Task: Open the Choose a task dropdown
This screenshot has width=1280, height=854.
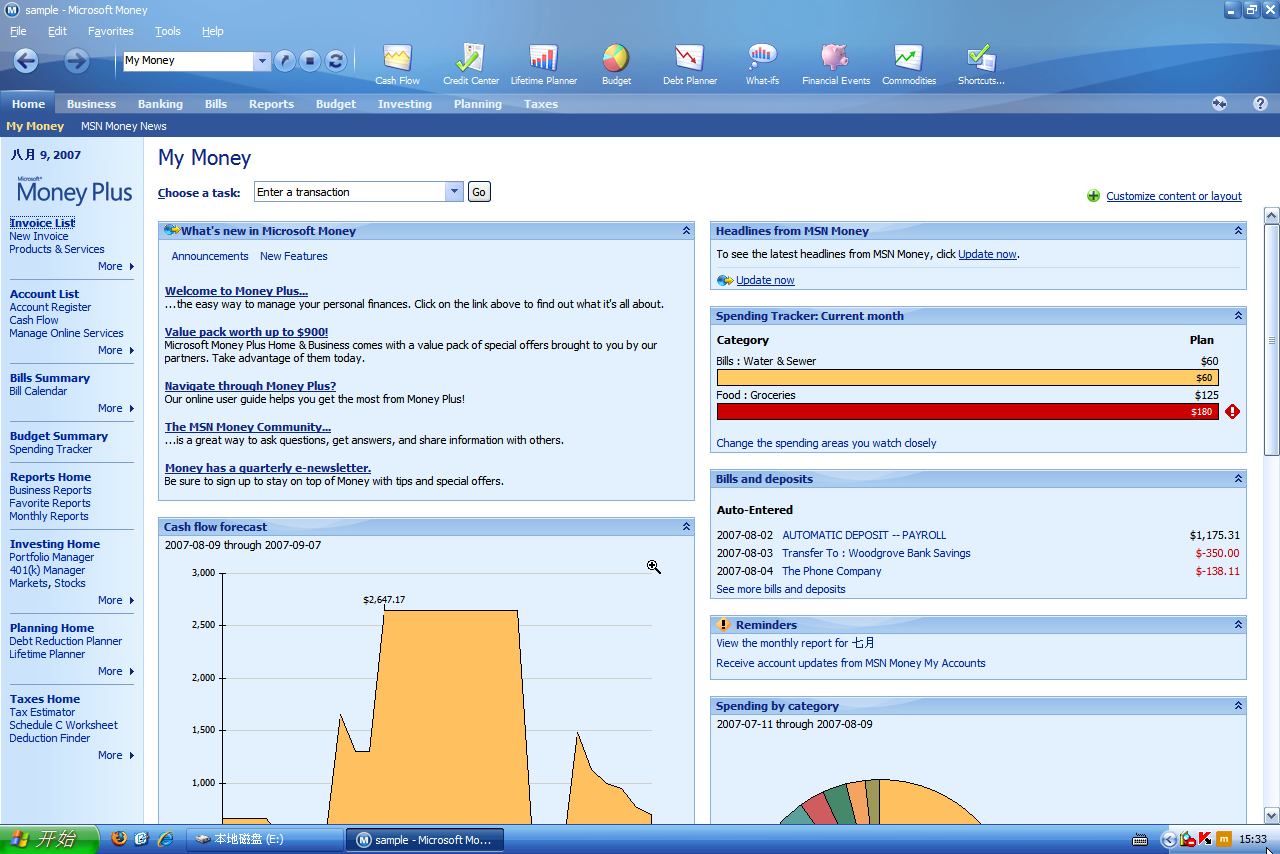Action: (454, 191)
